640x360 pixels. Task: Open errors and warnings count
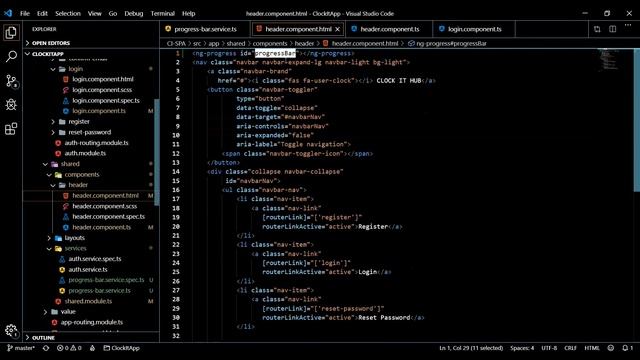[69, 348]
